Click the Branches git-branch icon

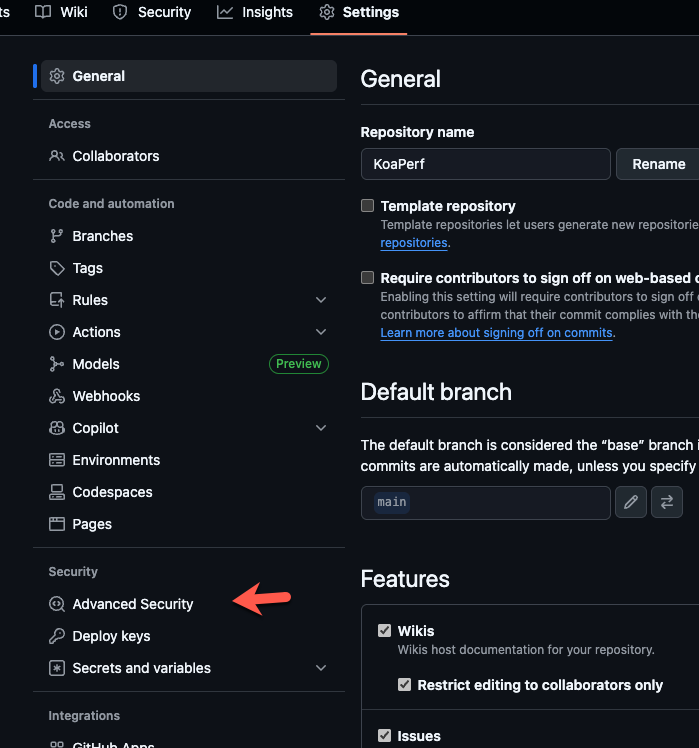click(x=57, y=236)
